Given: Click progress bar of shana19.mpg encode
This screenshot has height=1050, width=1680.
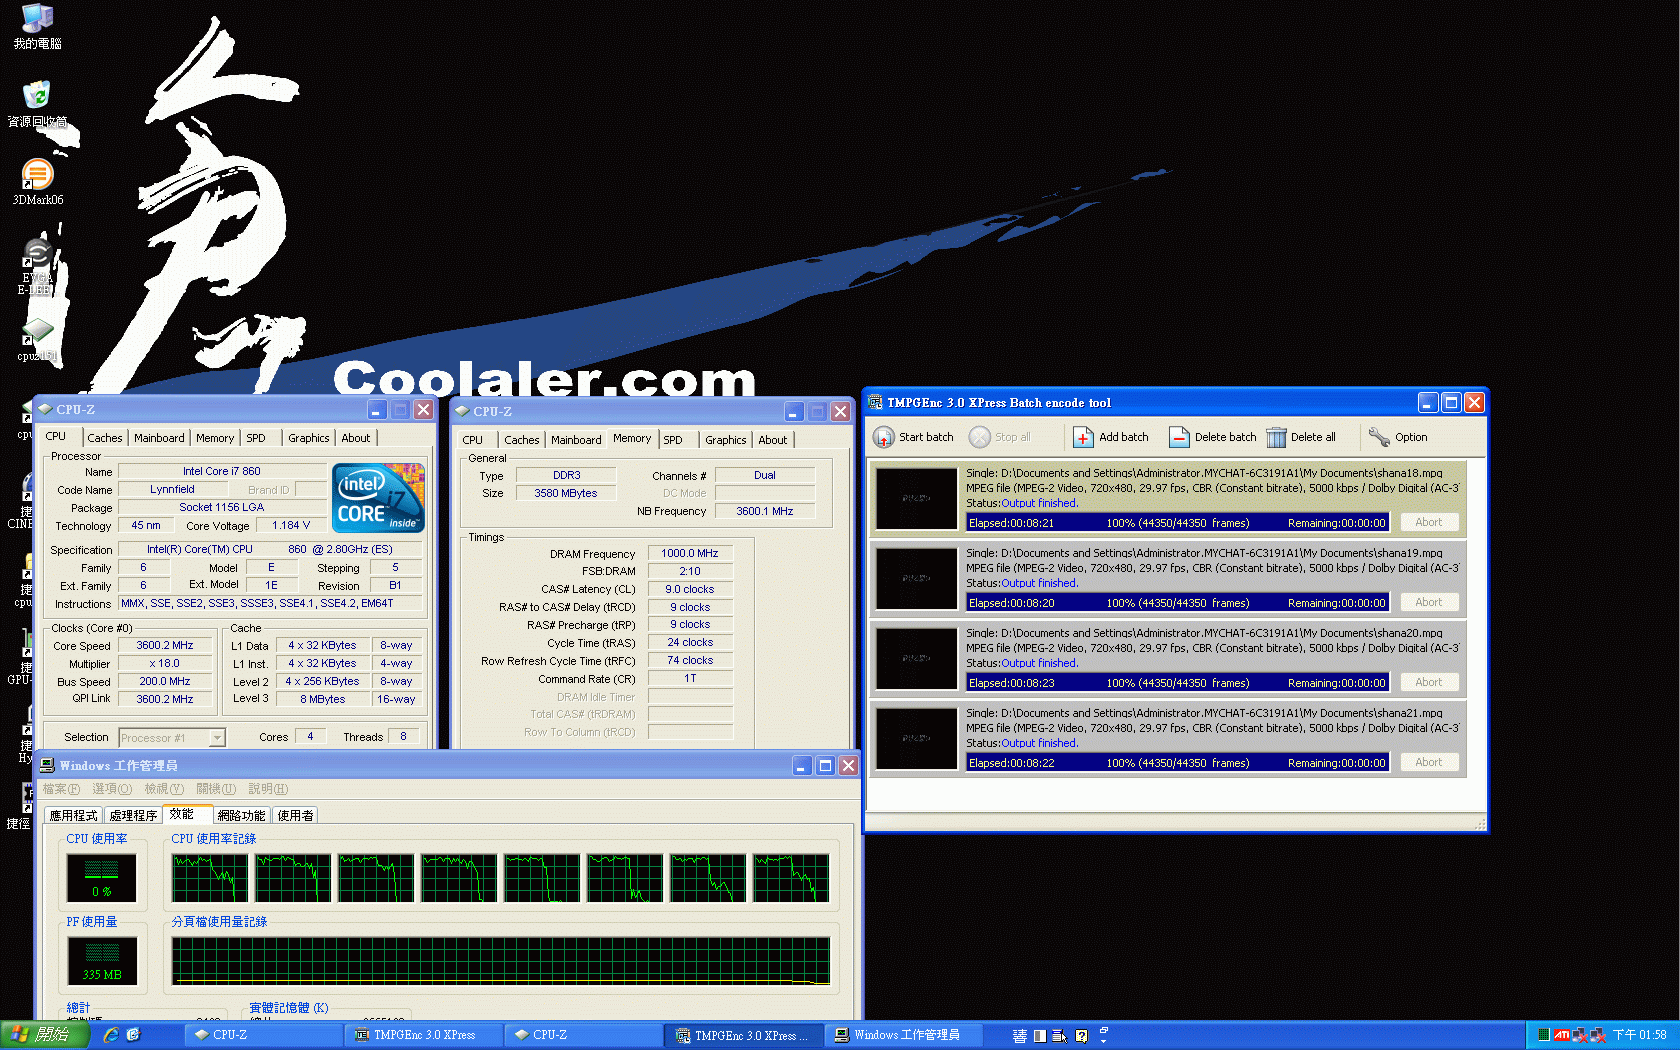Looking at the screenshot, I should [x=1177, y=602].
